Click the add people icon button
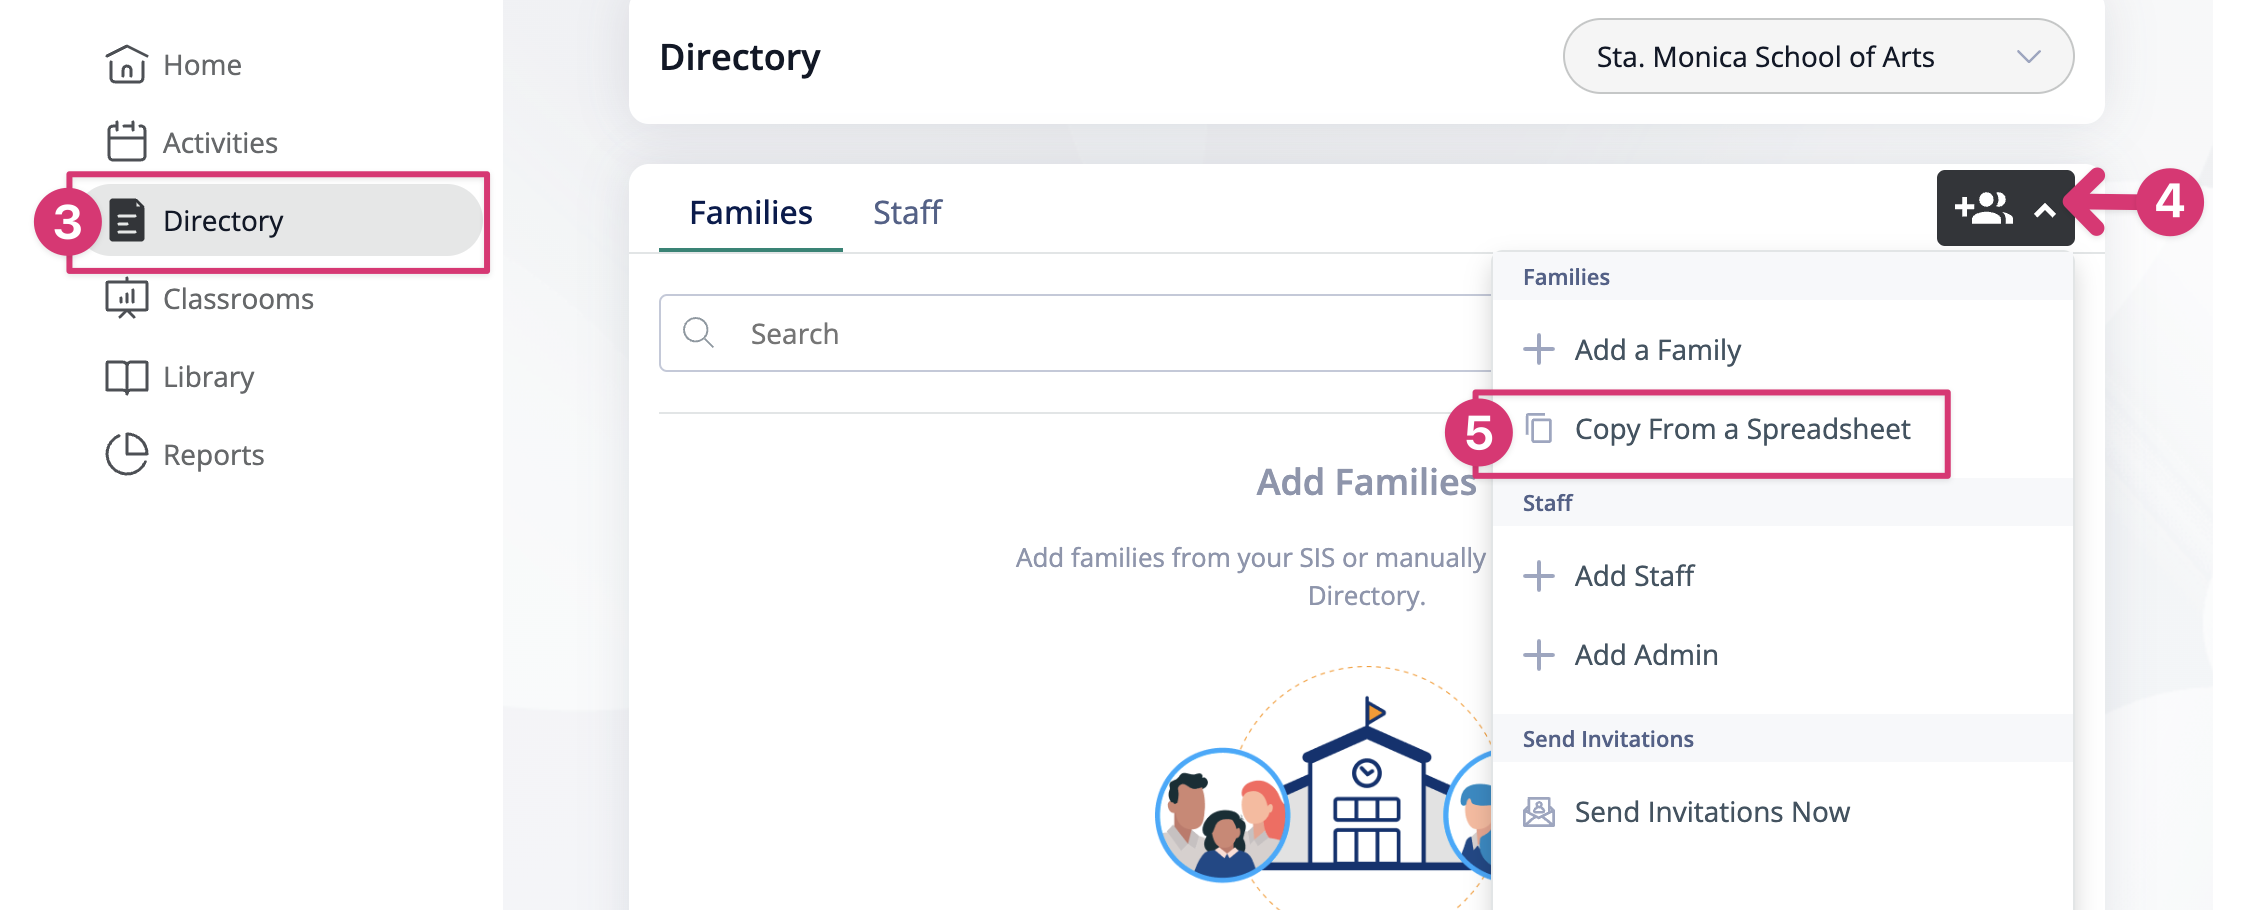The image size is (2259, 910). 1983,209
